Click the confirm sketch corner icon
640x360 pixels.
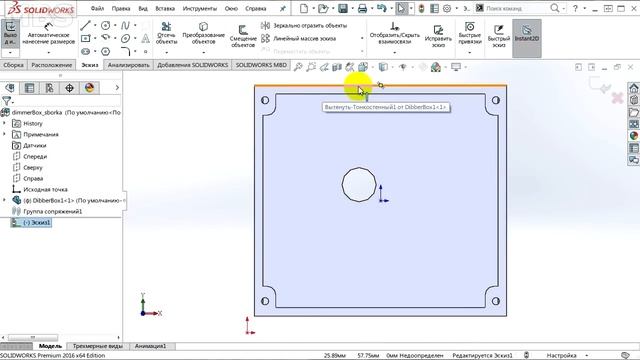(599, 85)
